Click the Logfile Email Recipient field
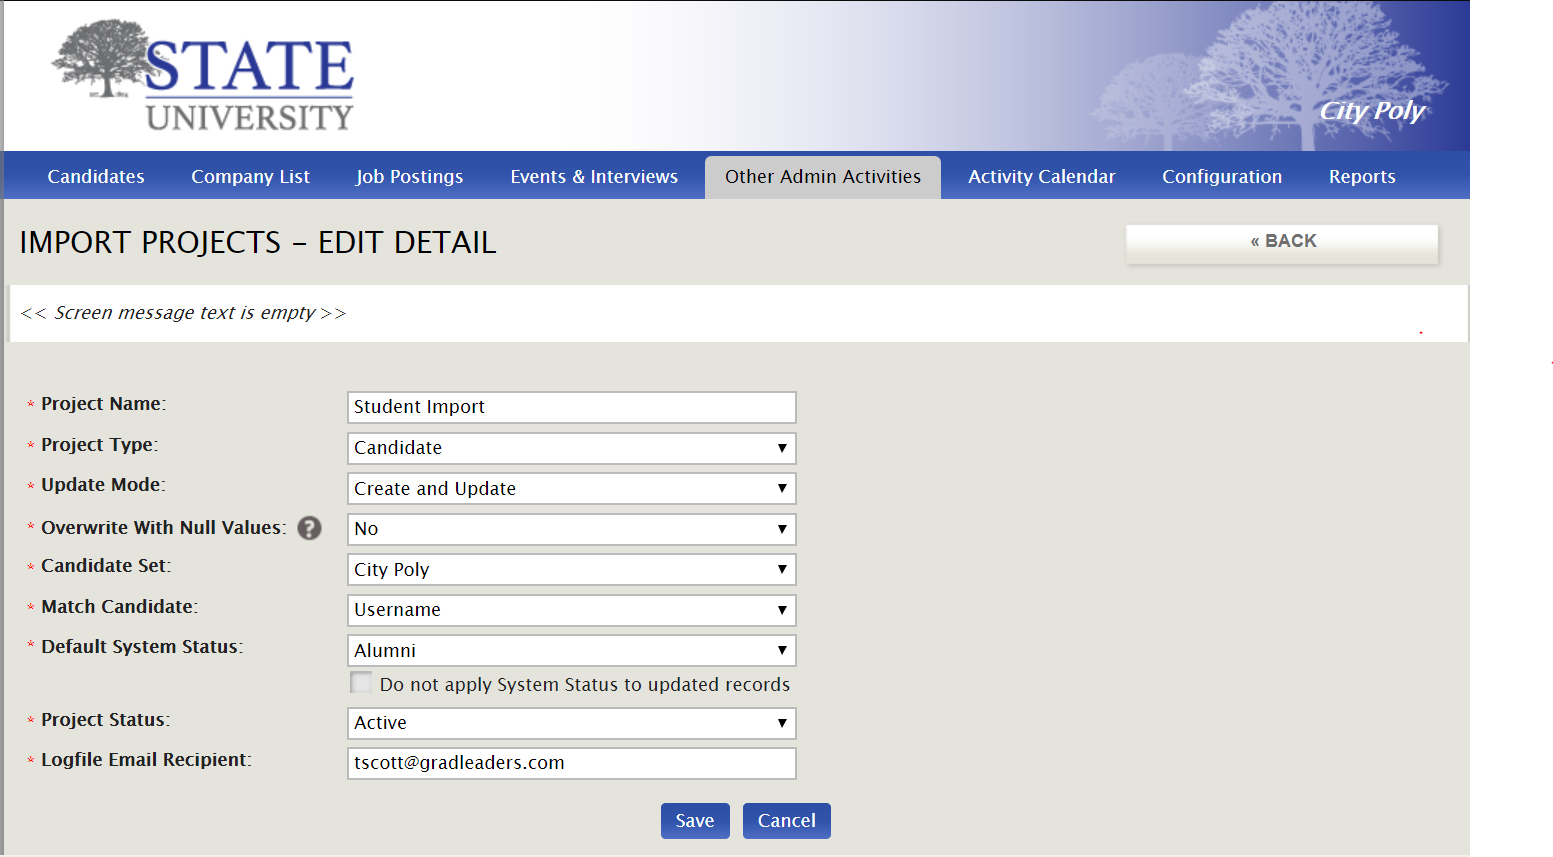This screenshot has width=1553, height=857. point(572,763)
